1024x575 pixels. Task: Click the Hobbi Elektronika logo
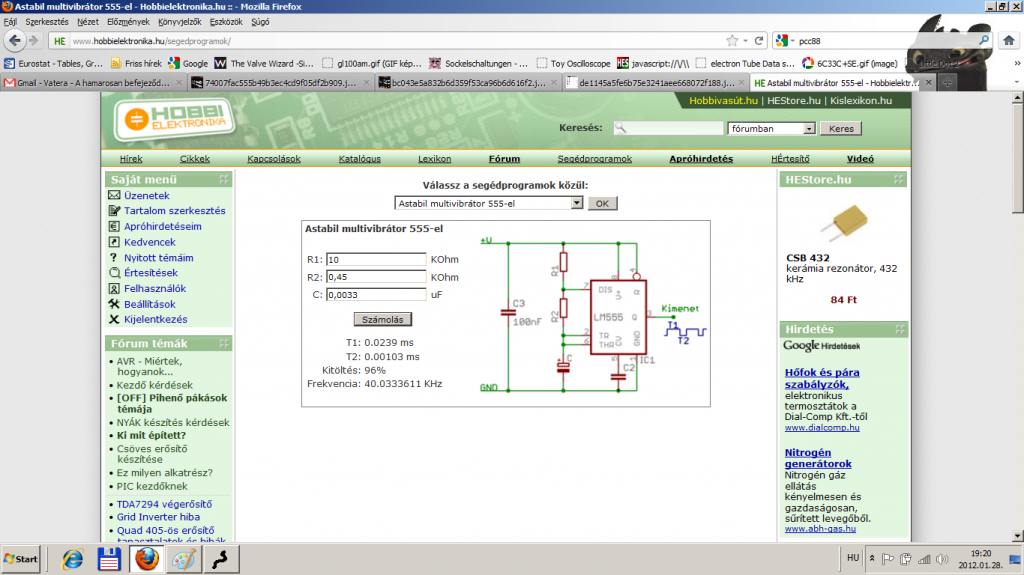click(174, 119)
